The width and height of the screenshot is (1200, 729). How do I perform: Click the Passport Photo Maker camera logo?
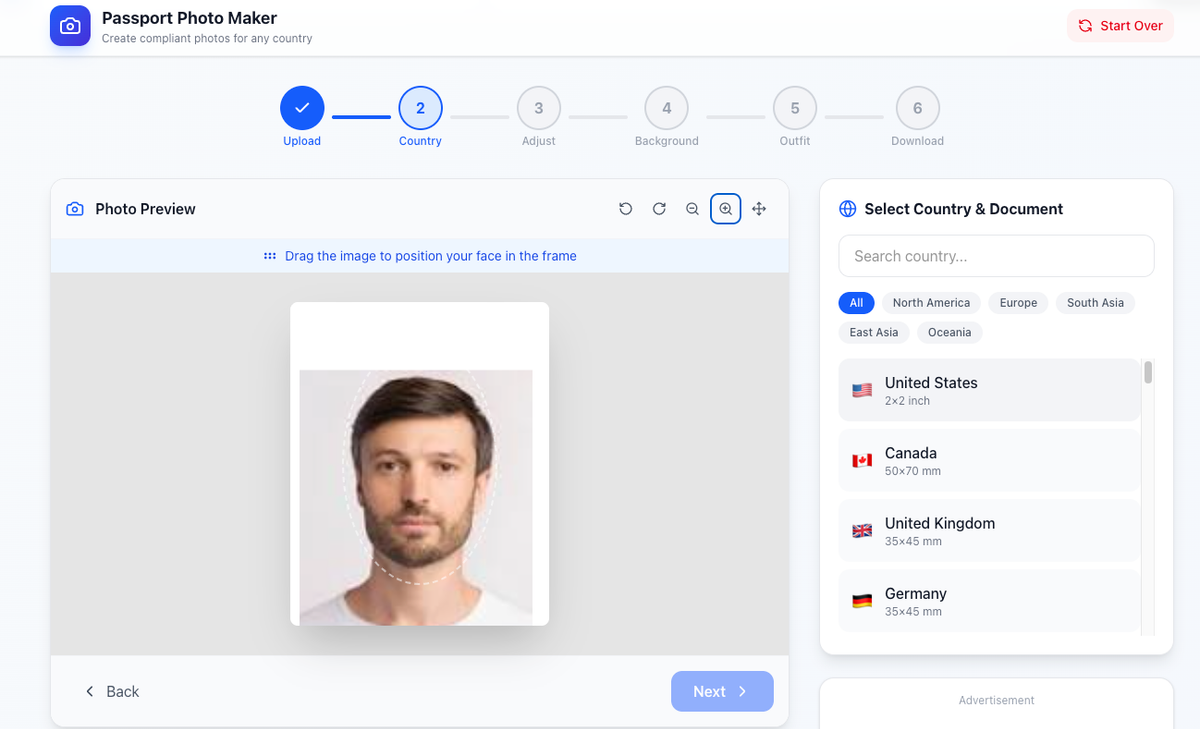coord(70,26)
